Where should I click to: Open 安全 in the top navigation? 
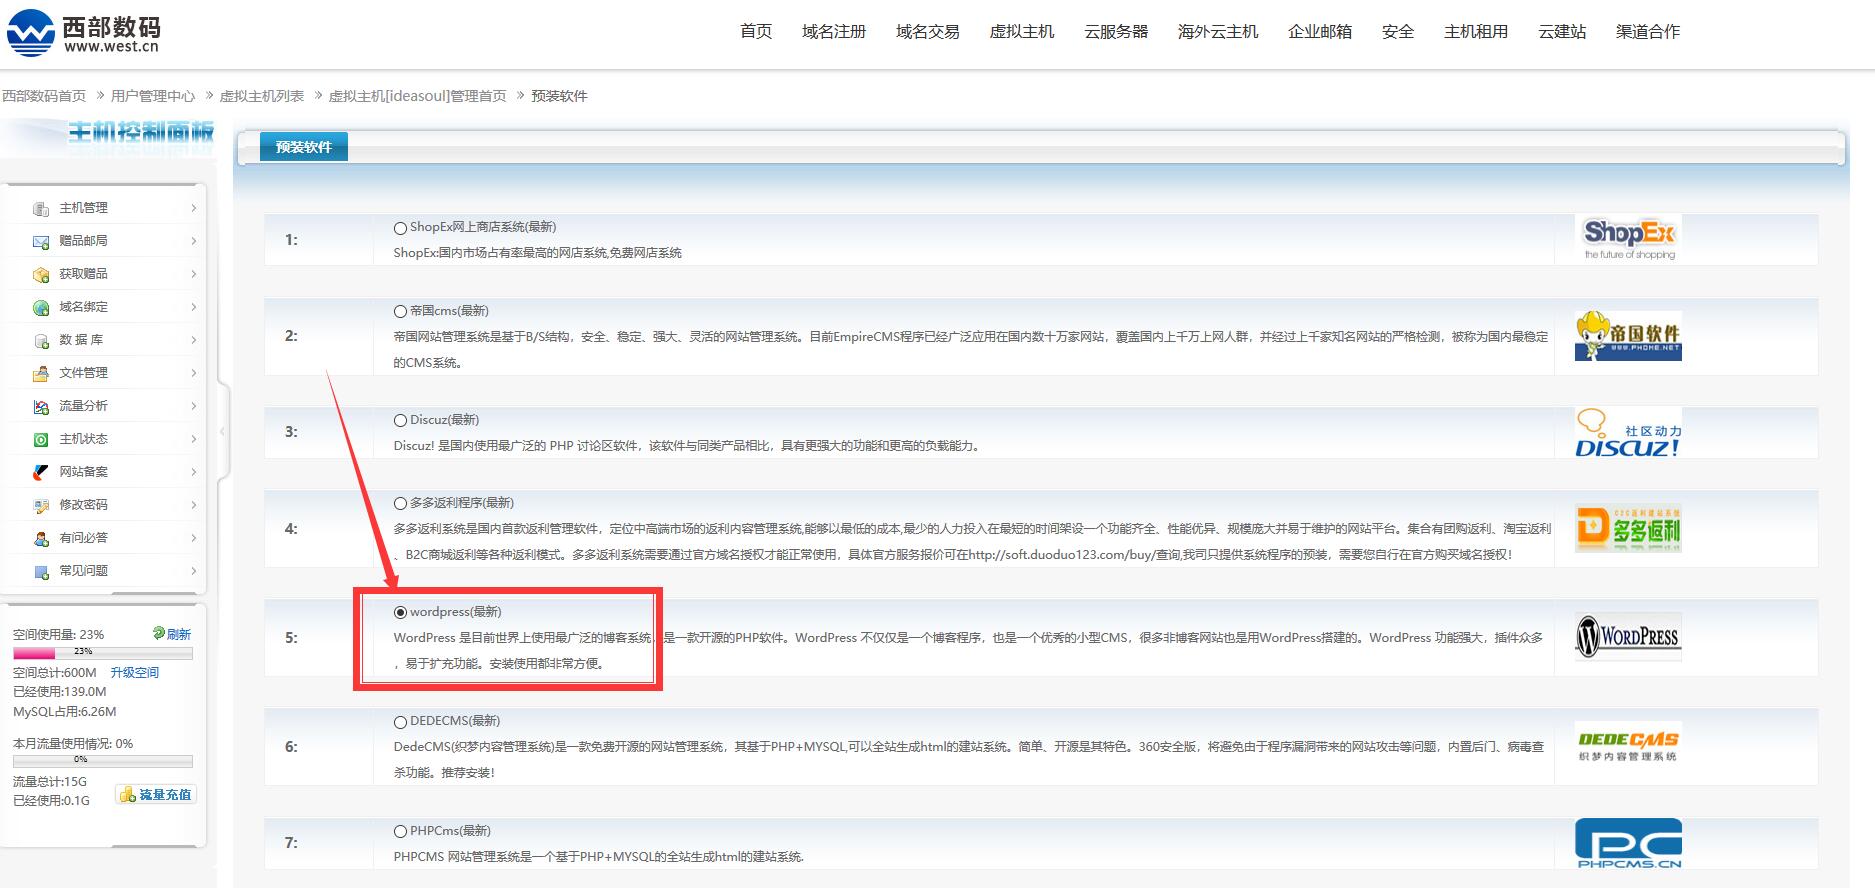tap(1398, 32)
